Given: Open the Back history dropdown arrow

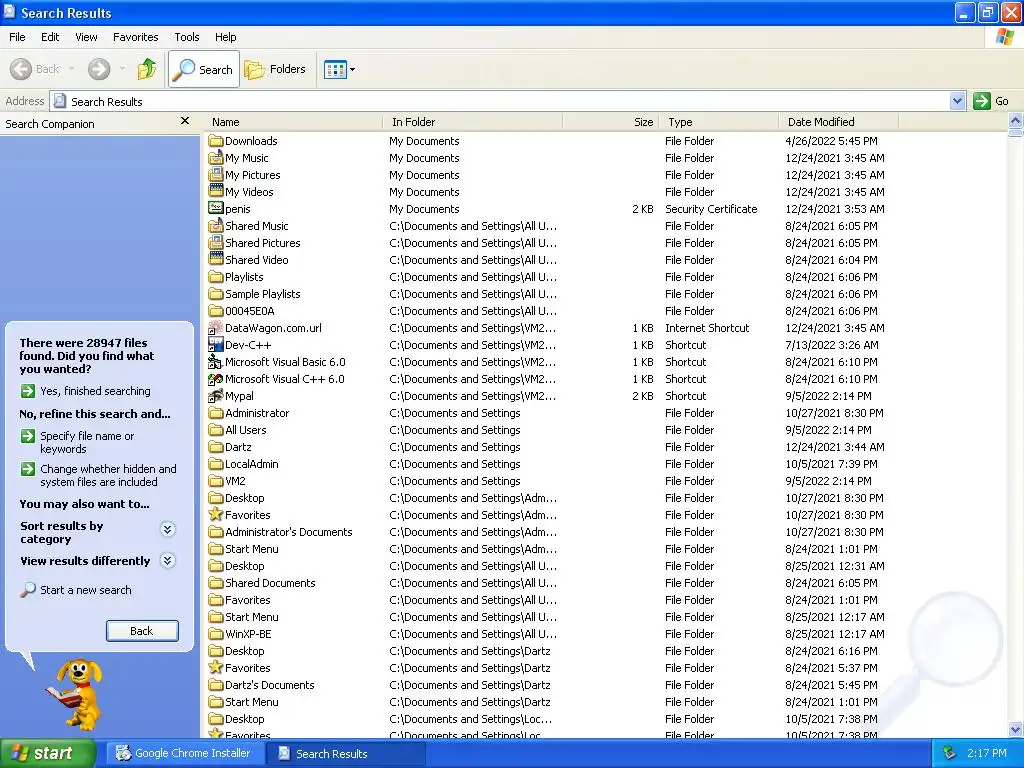Looking at the screenshot, I should tap(71, 69).
